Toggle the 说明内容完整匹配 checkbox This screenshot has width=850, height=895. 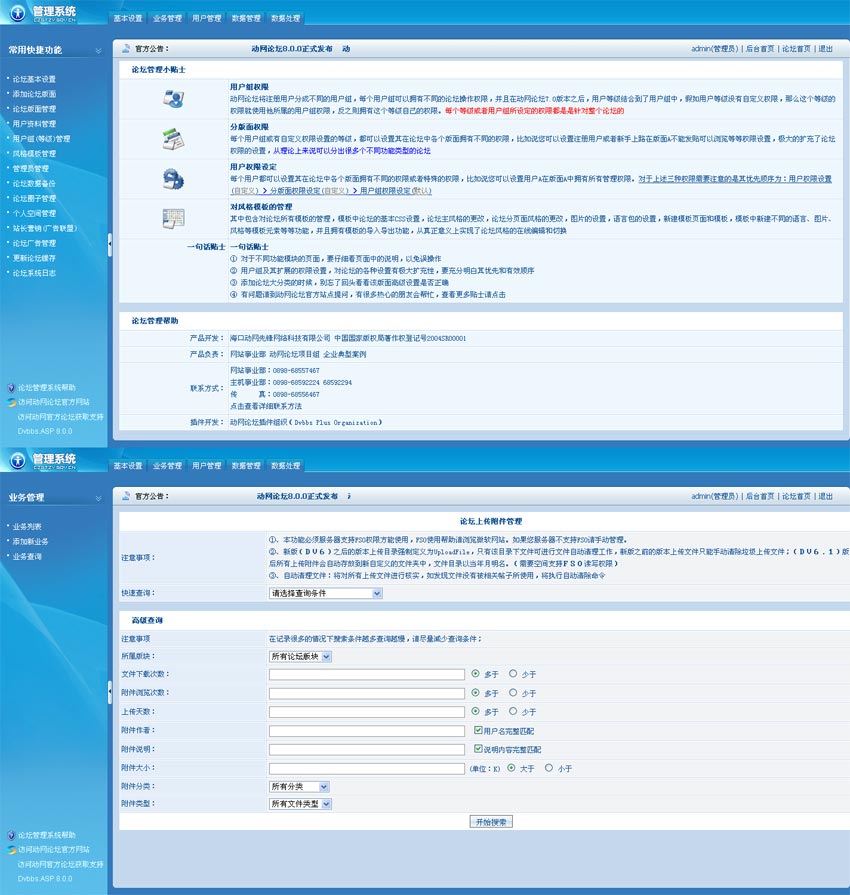(x=478, y=749)
